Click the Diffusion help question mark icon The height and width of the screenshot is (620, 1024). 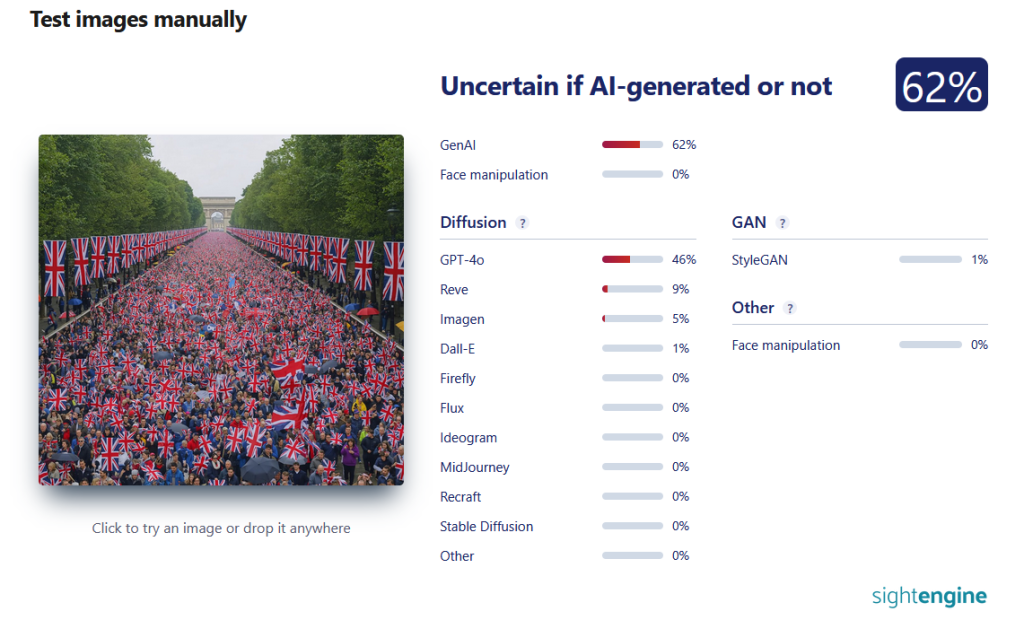tap(522, 223)
